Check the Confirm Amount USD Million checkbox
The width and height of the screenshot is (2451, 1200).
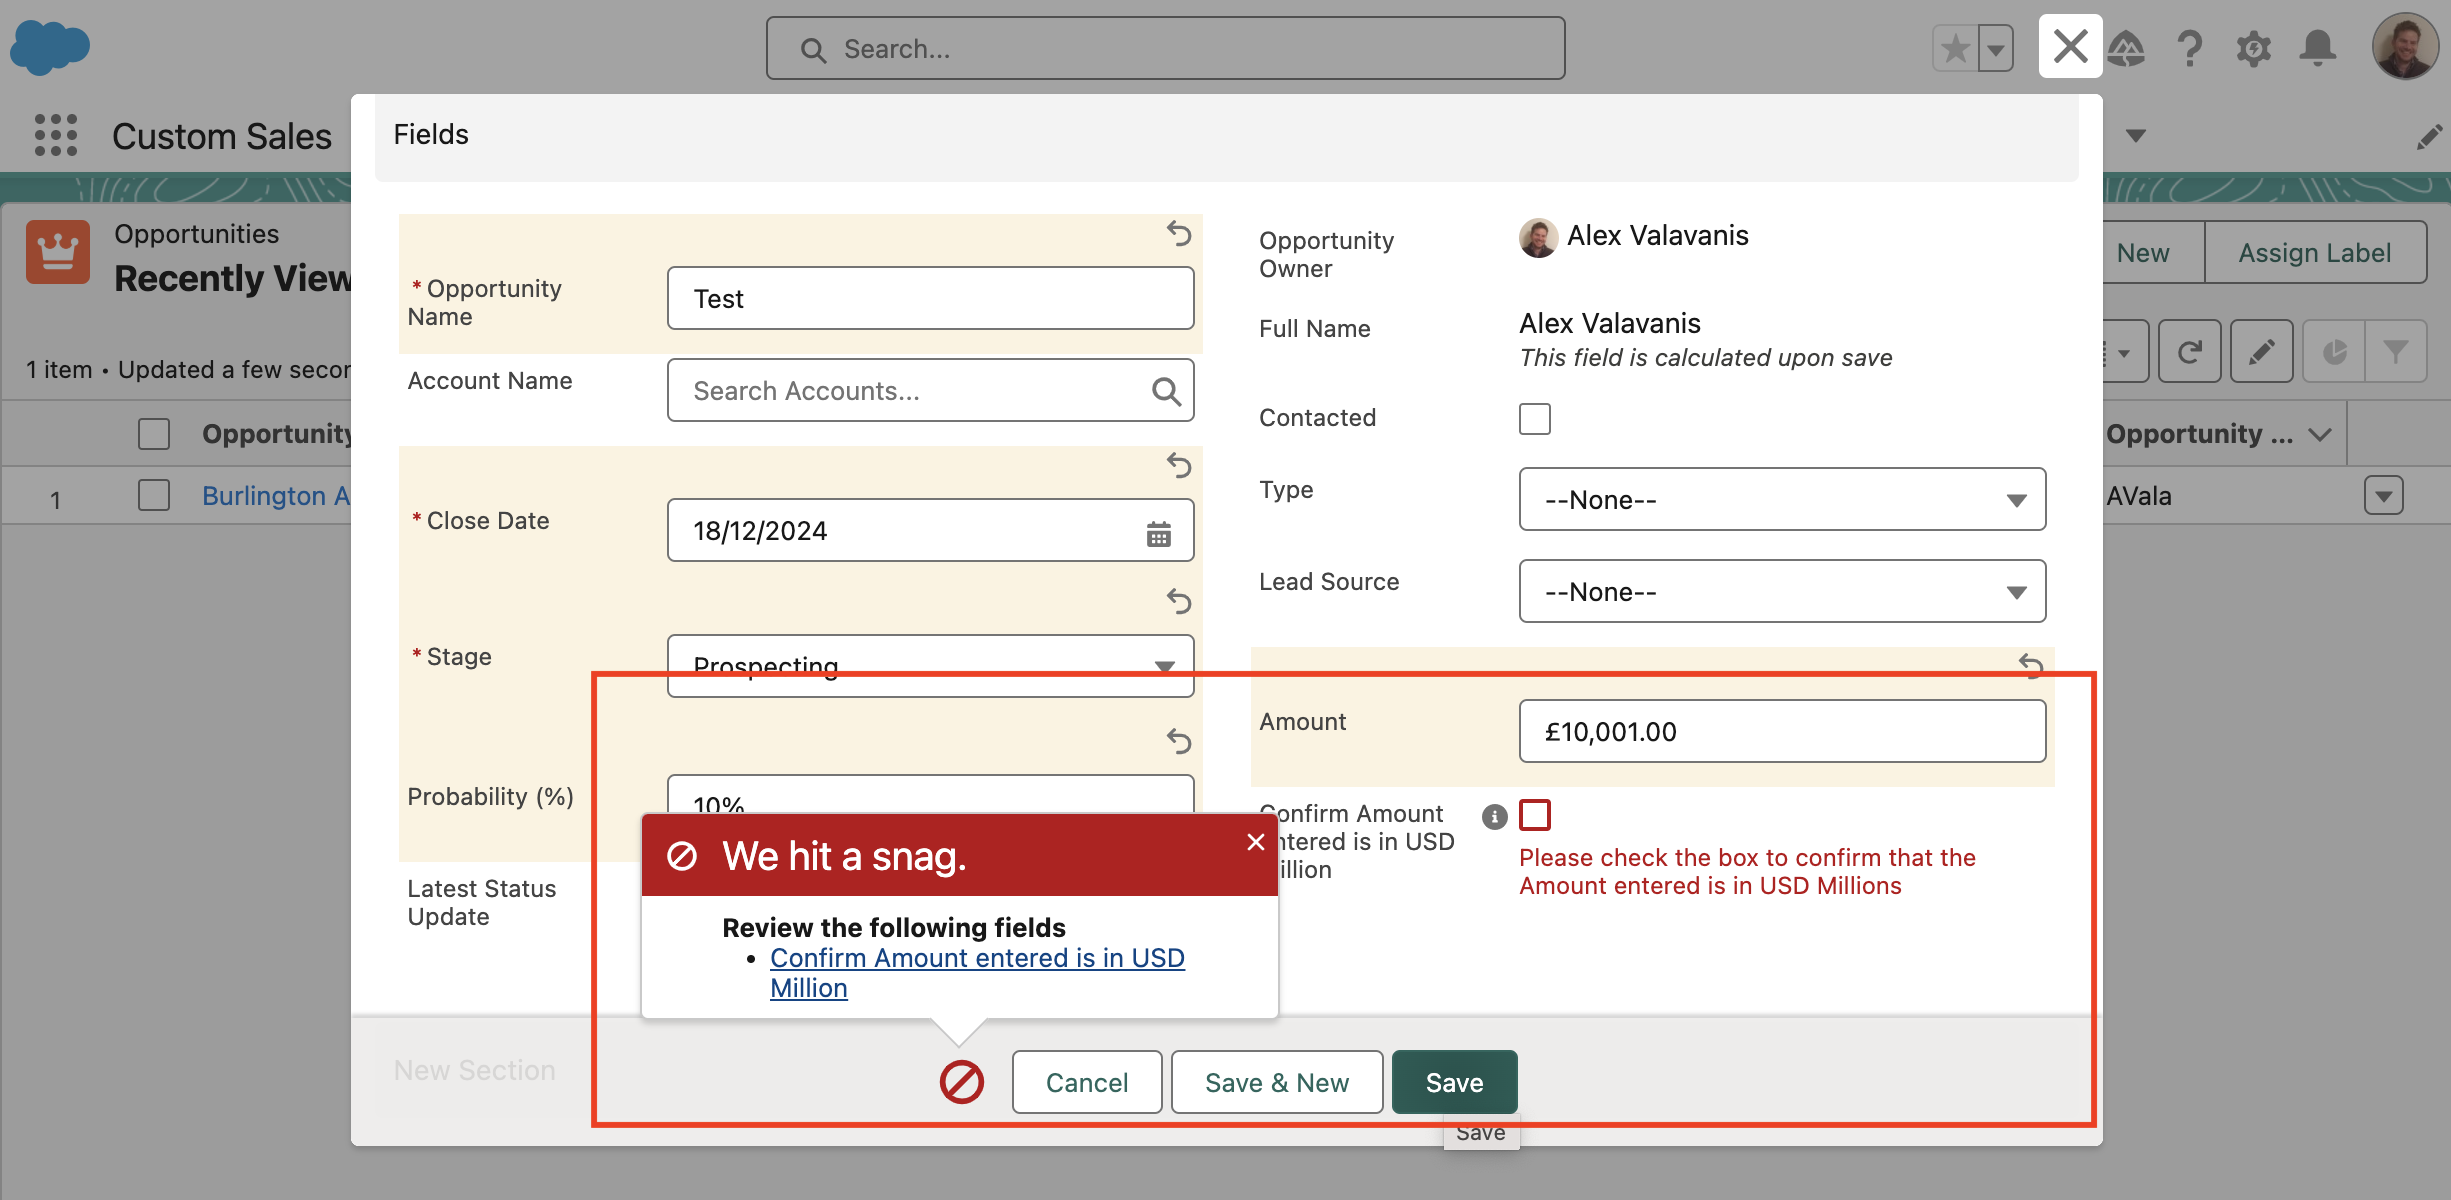1535,815
